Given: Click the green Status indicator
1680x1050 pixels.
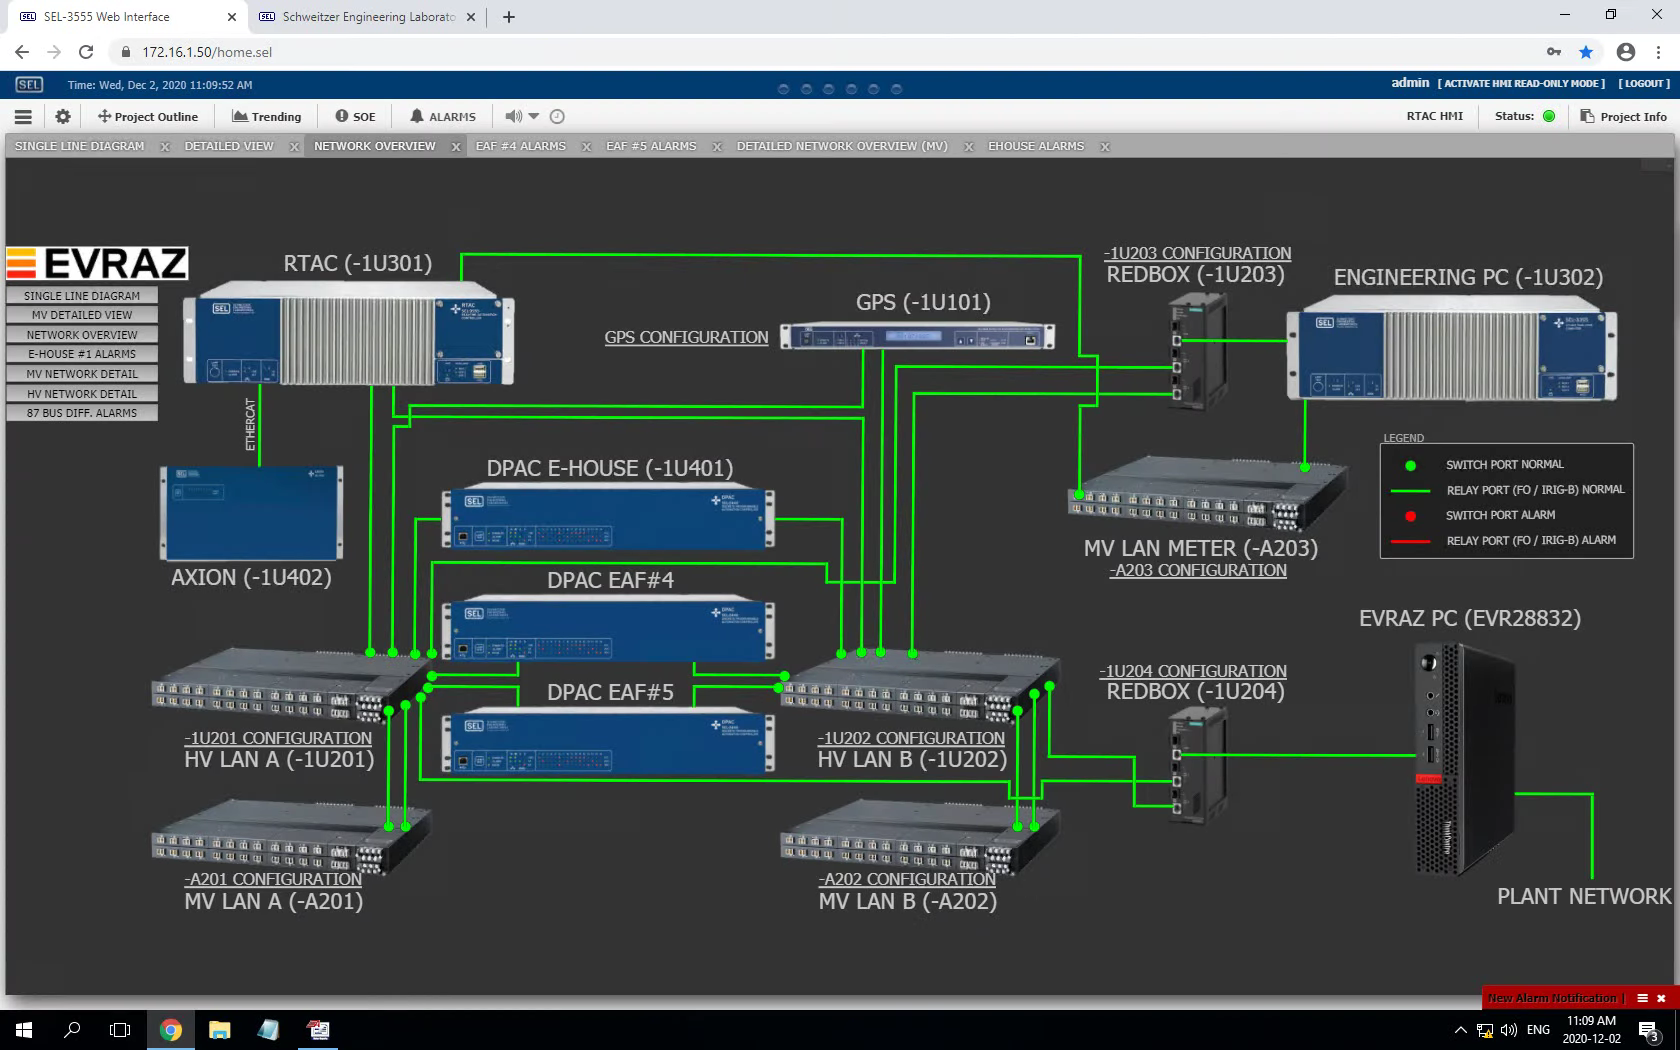Looking at the screenshot, I should (x=1549, y=116).
